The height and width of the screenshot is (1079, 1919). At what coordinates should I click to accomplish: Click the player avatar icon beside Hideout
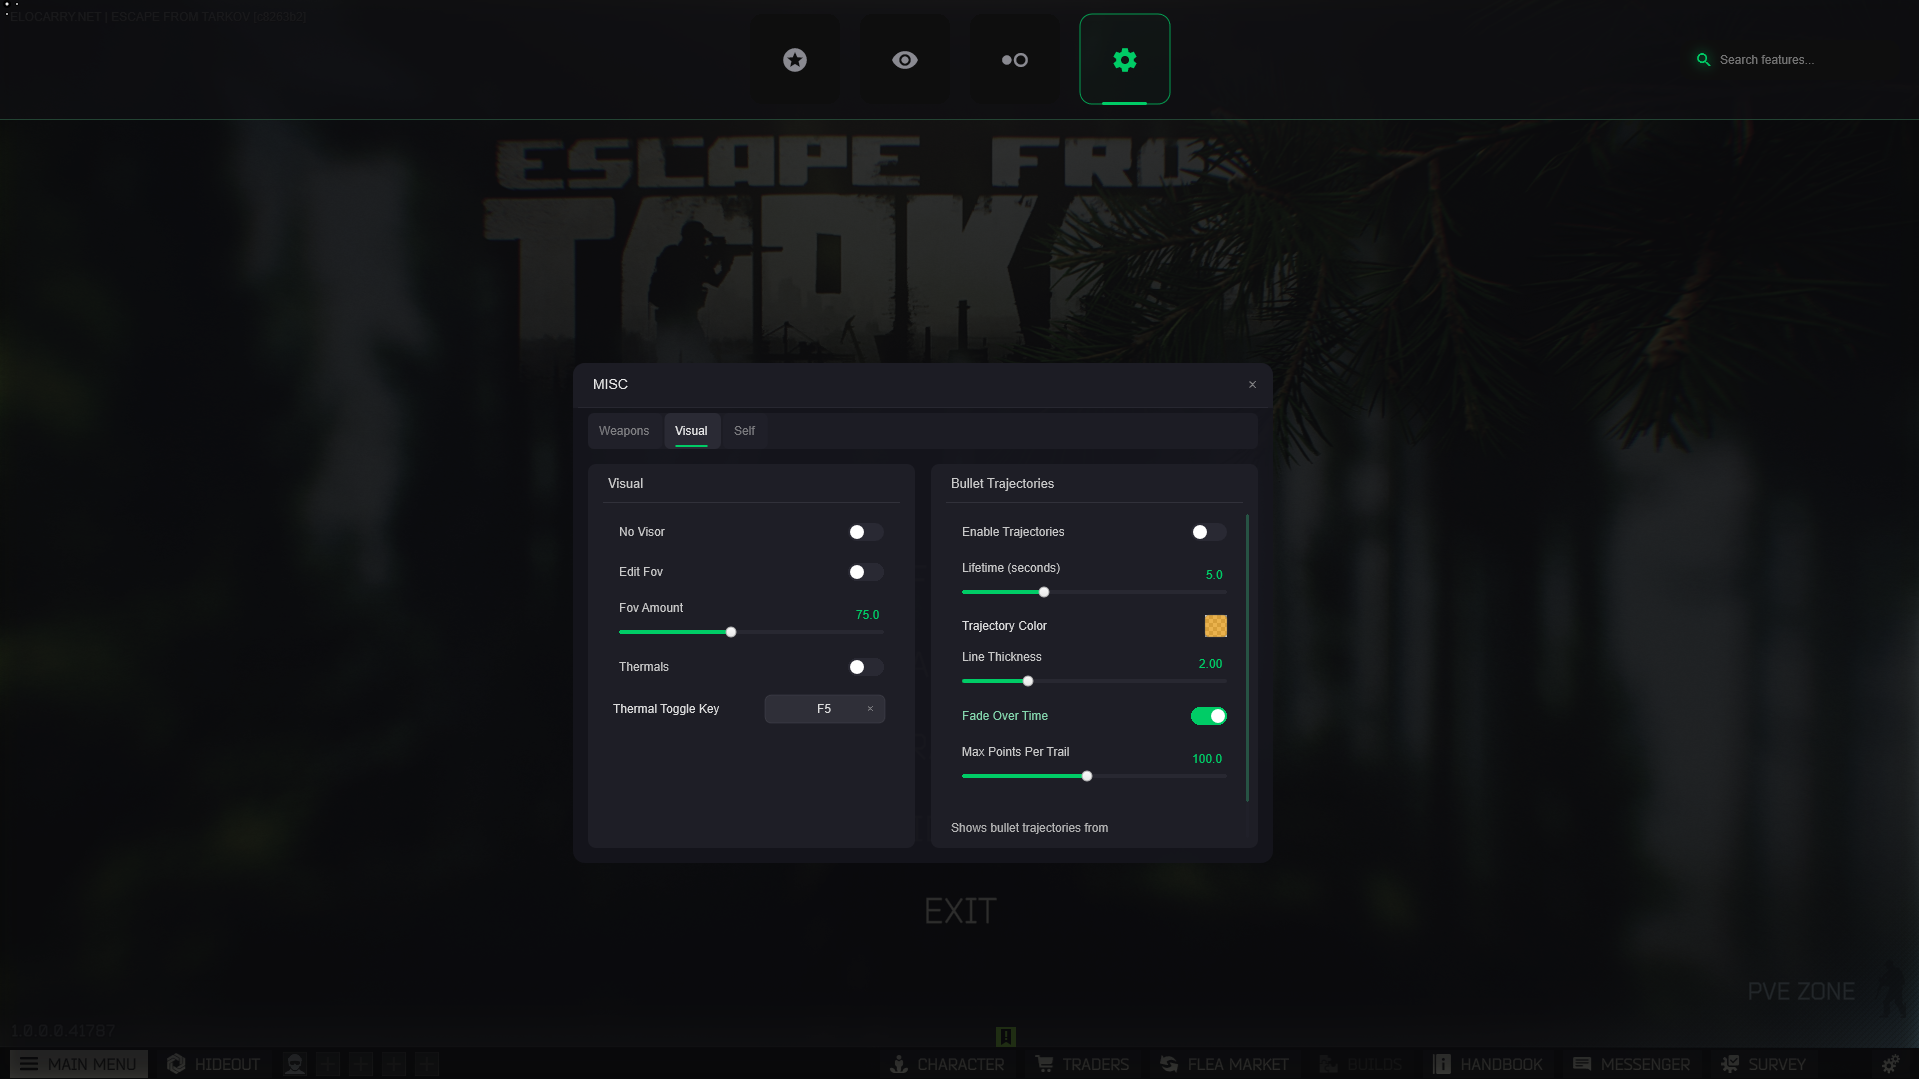(294, 1064)
